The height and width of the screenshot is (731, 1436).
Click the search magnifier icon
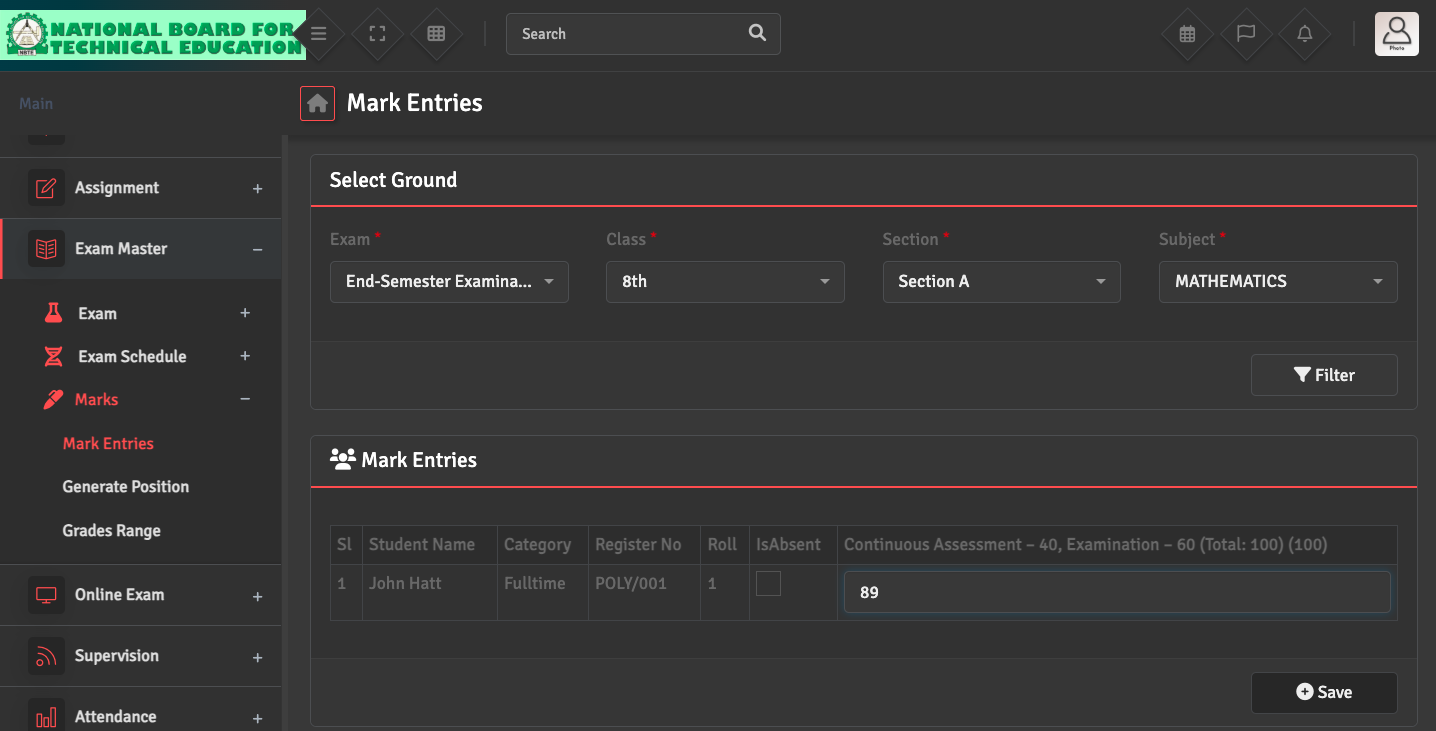(757, 33)
